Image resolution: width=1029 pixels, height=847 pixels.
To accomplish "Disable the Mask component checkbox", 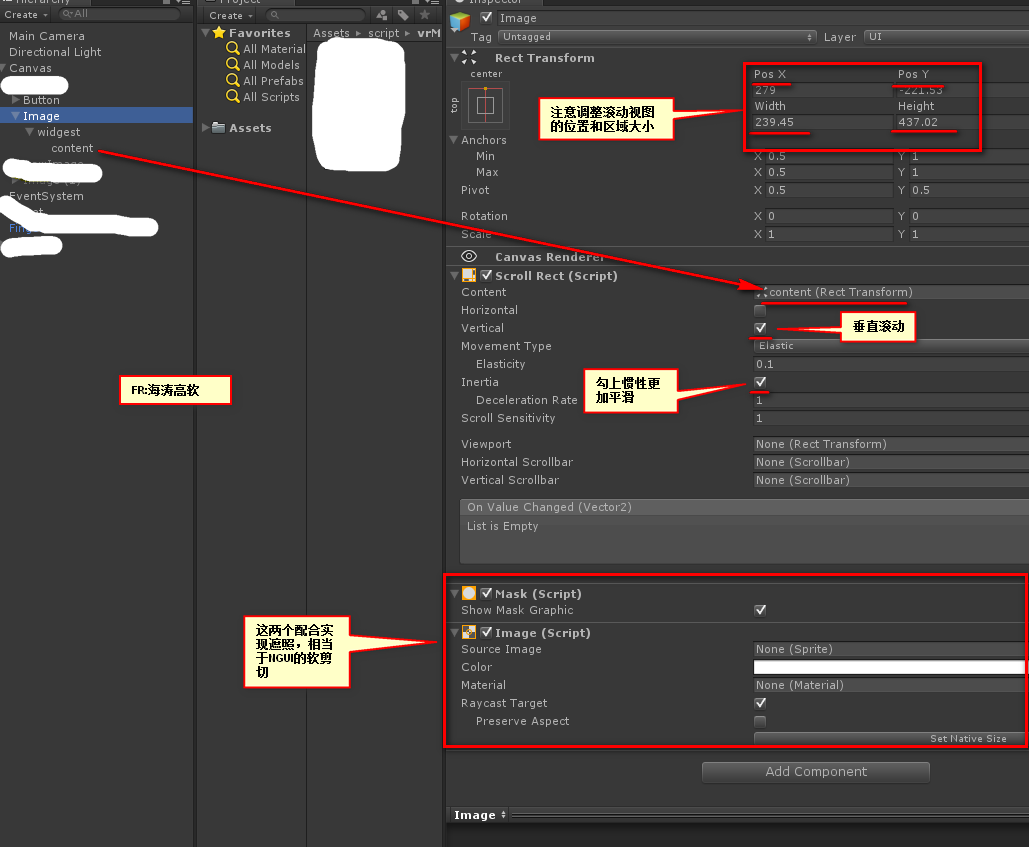I will 486,594.
